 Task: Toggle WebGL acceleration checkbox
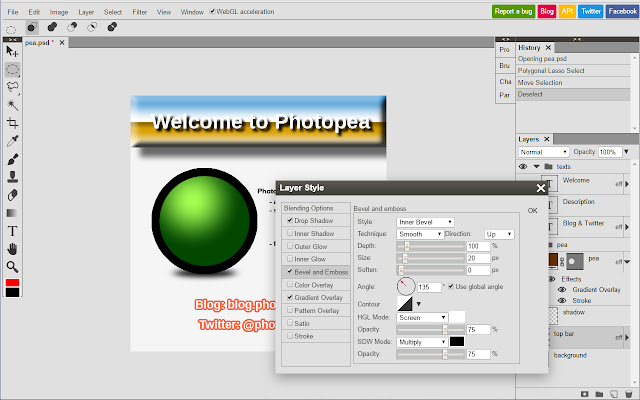click(x=212, y=11)
